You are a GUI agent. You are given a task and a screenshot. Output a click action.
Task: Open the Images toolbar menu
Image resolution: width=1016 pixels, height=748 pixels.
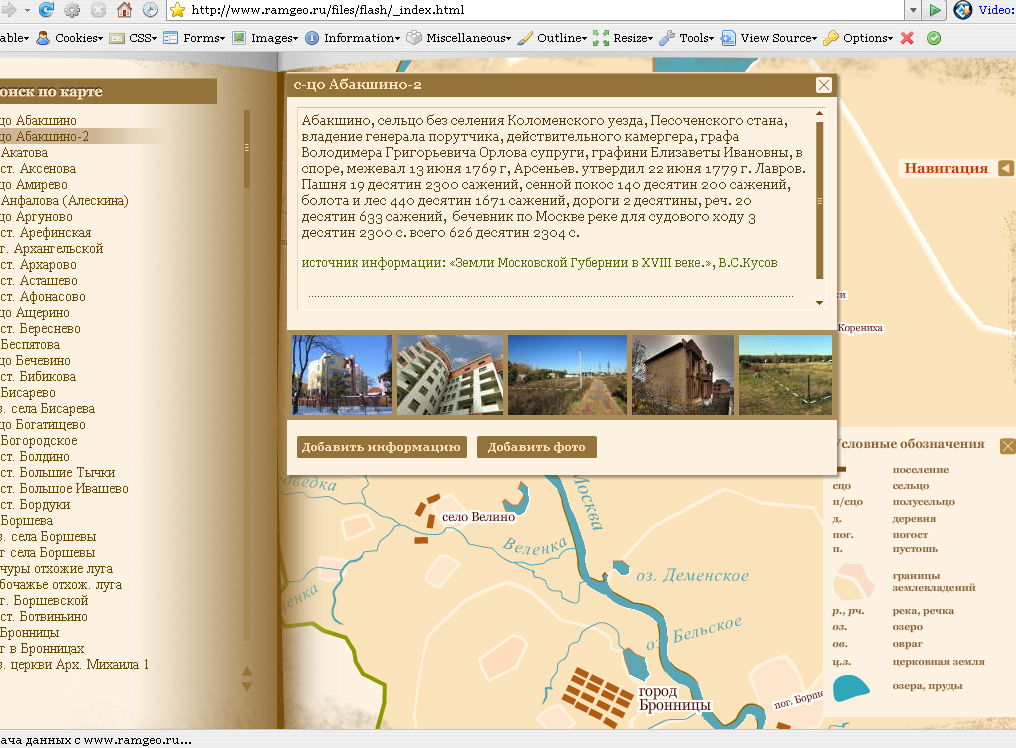click(x=266, y=38)
